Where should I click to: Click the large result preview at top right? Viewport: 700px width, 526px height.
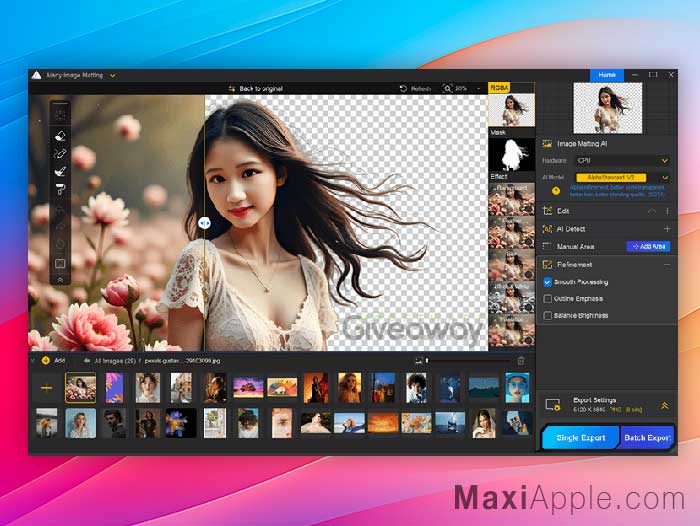point(608,108)
